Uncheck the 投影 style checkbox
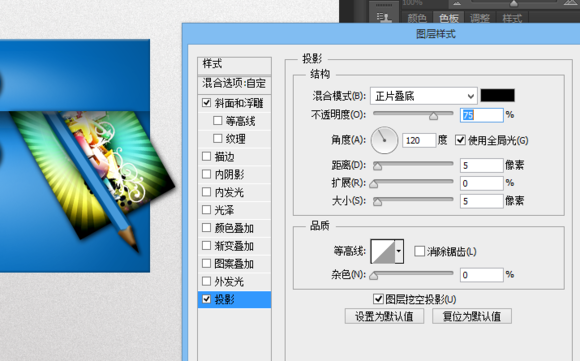Screen dimensions: 580x361 tap(206, 299)
